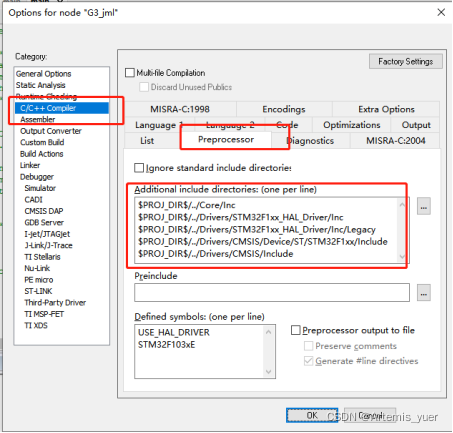Select General Options category
453x433 pixels.
44,74
